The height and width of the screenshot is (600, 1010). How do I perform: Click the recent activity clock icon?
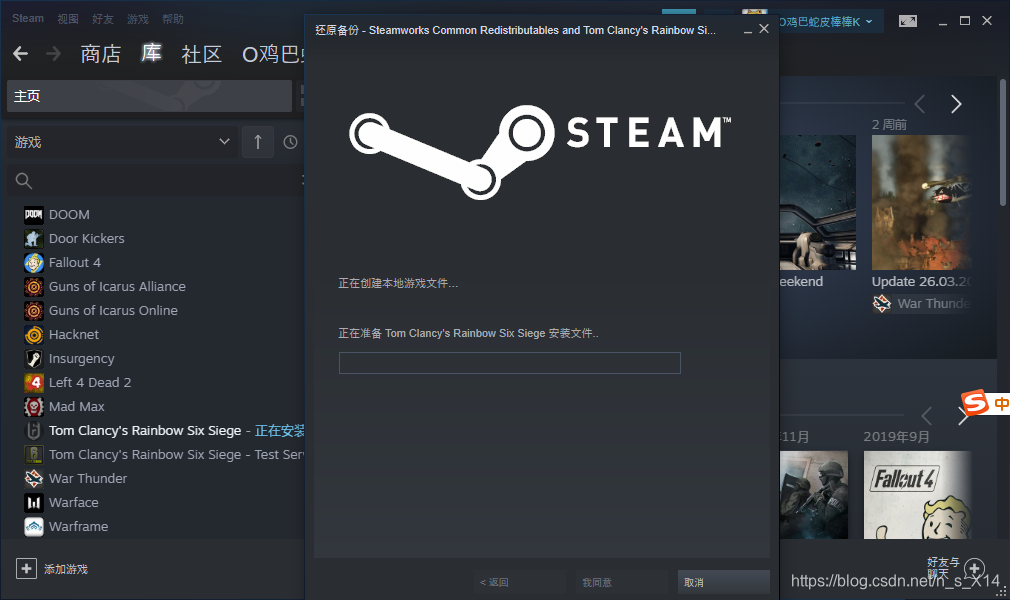tap(291, 142)
